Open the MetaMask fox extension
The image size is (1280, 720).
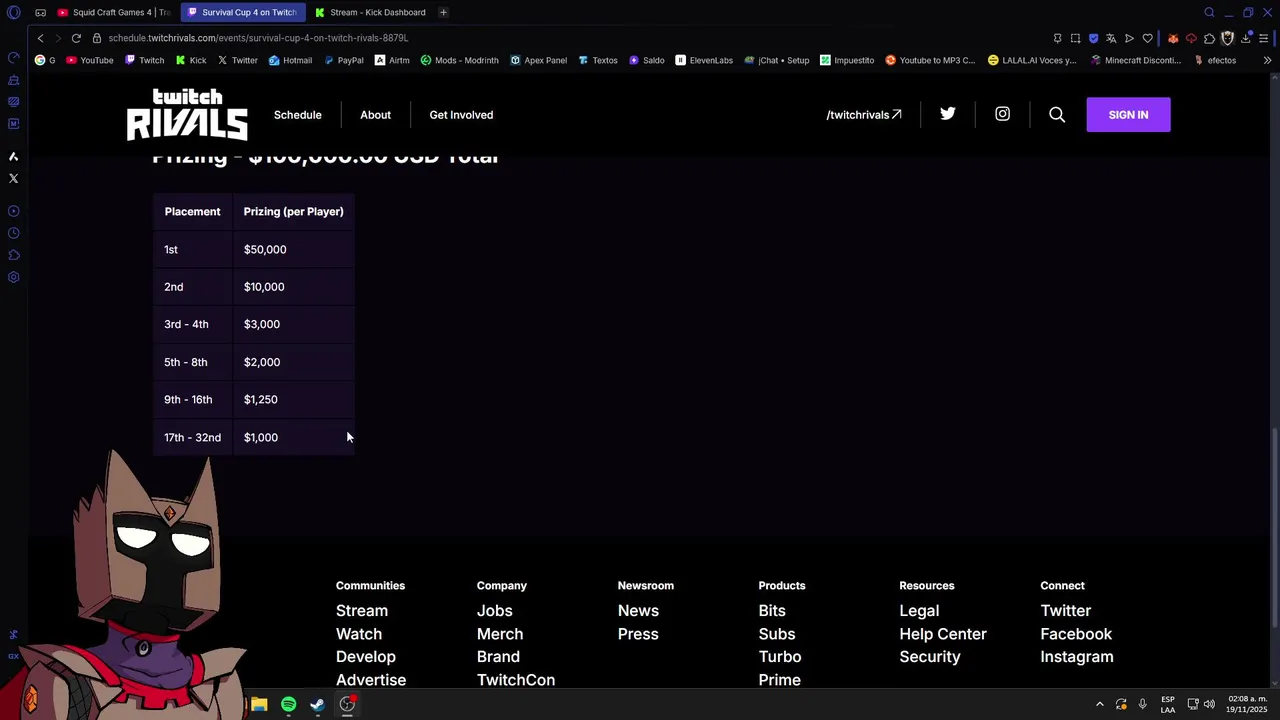(x=1173, y=38)
